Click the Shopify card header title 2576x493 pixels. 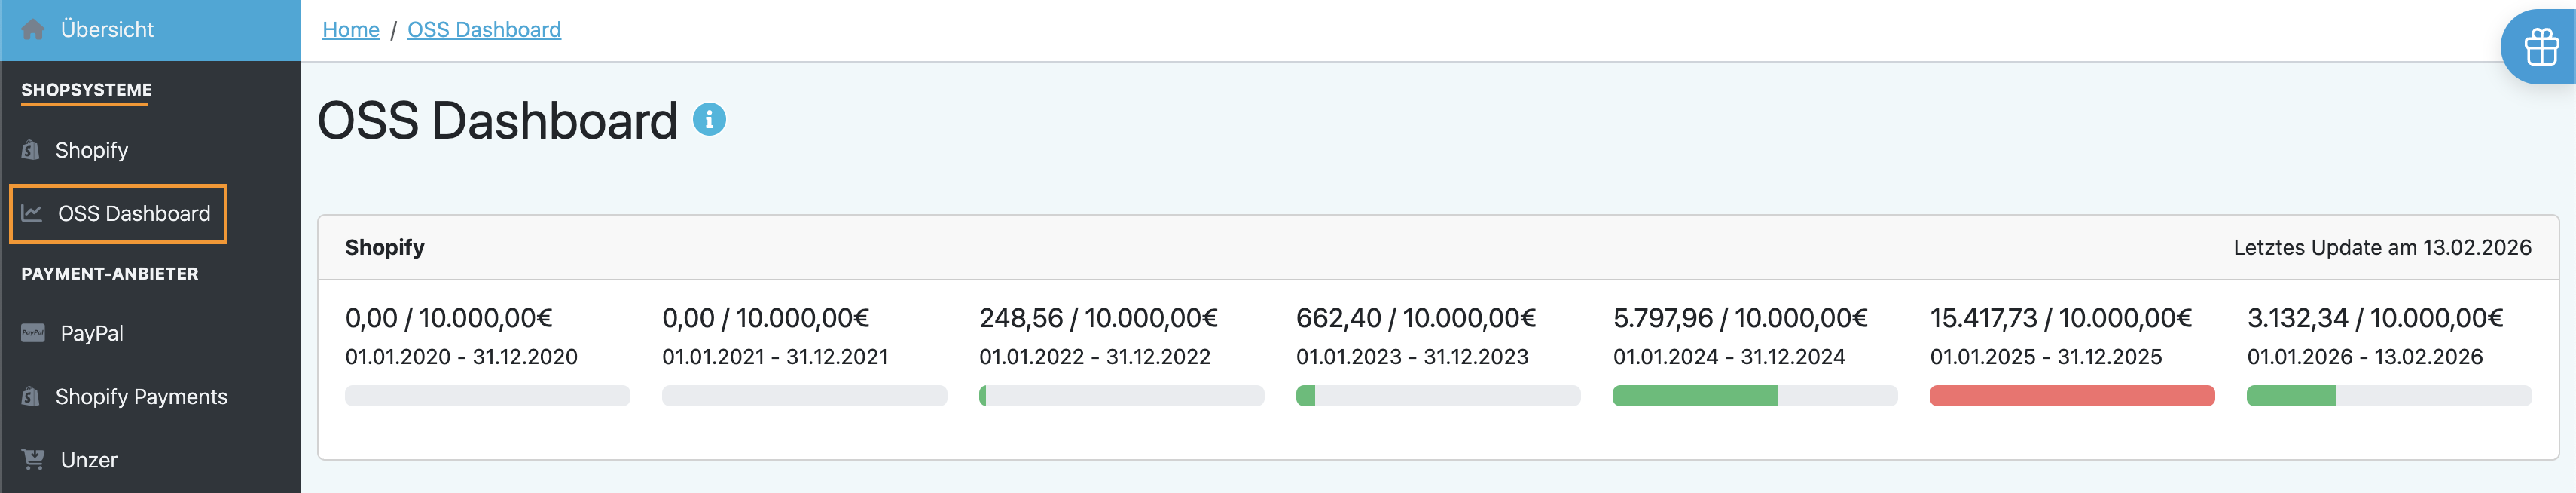coord(385,247)
